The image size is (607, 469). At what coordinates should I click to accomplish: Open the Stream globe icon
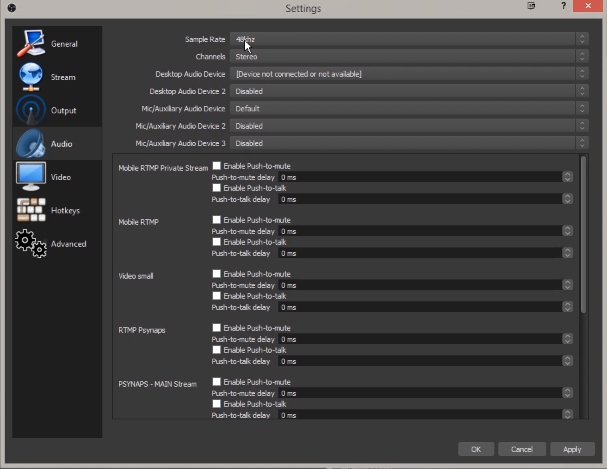coord(31,77)
